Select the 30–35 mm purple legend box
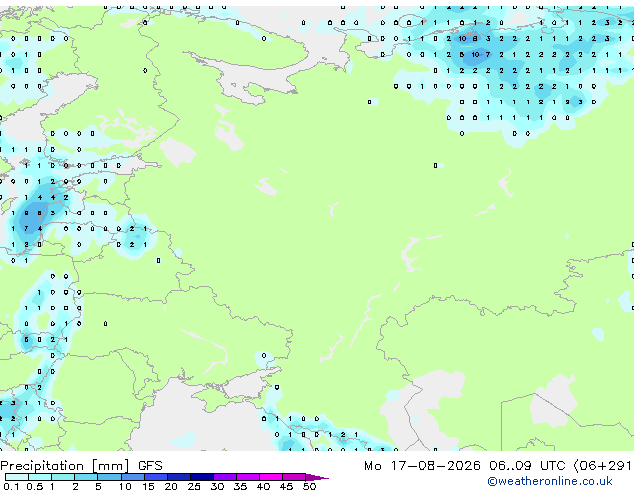Viewport: 634px width, 490px height. point(225,477)
